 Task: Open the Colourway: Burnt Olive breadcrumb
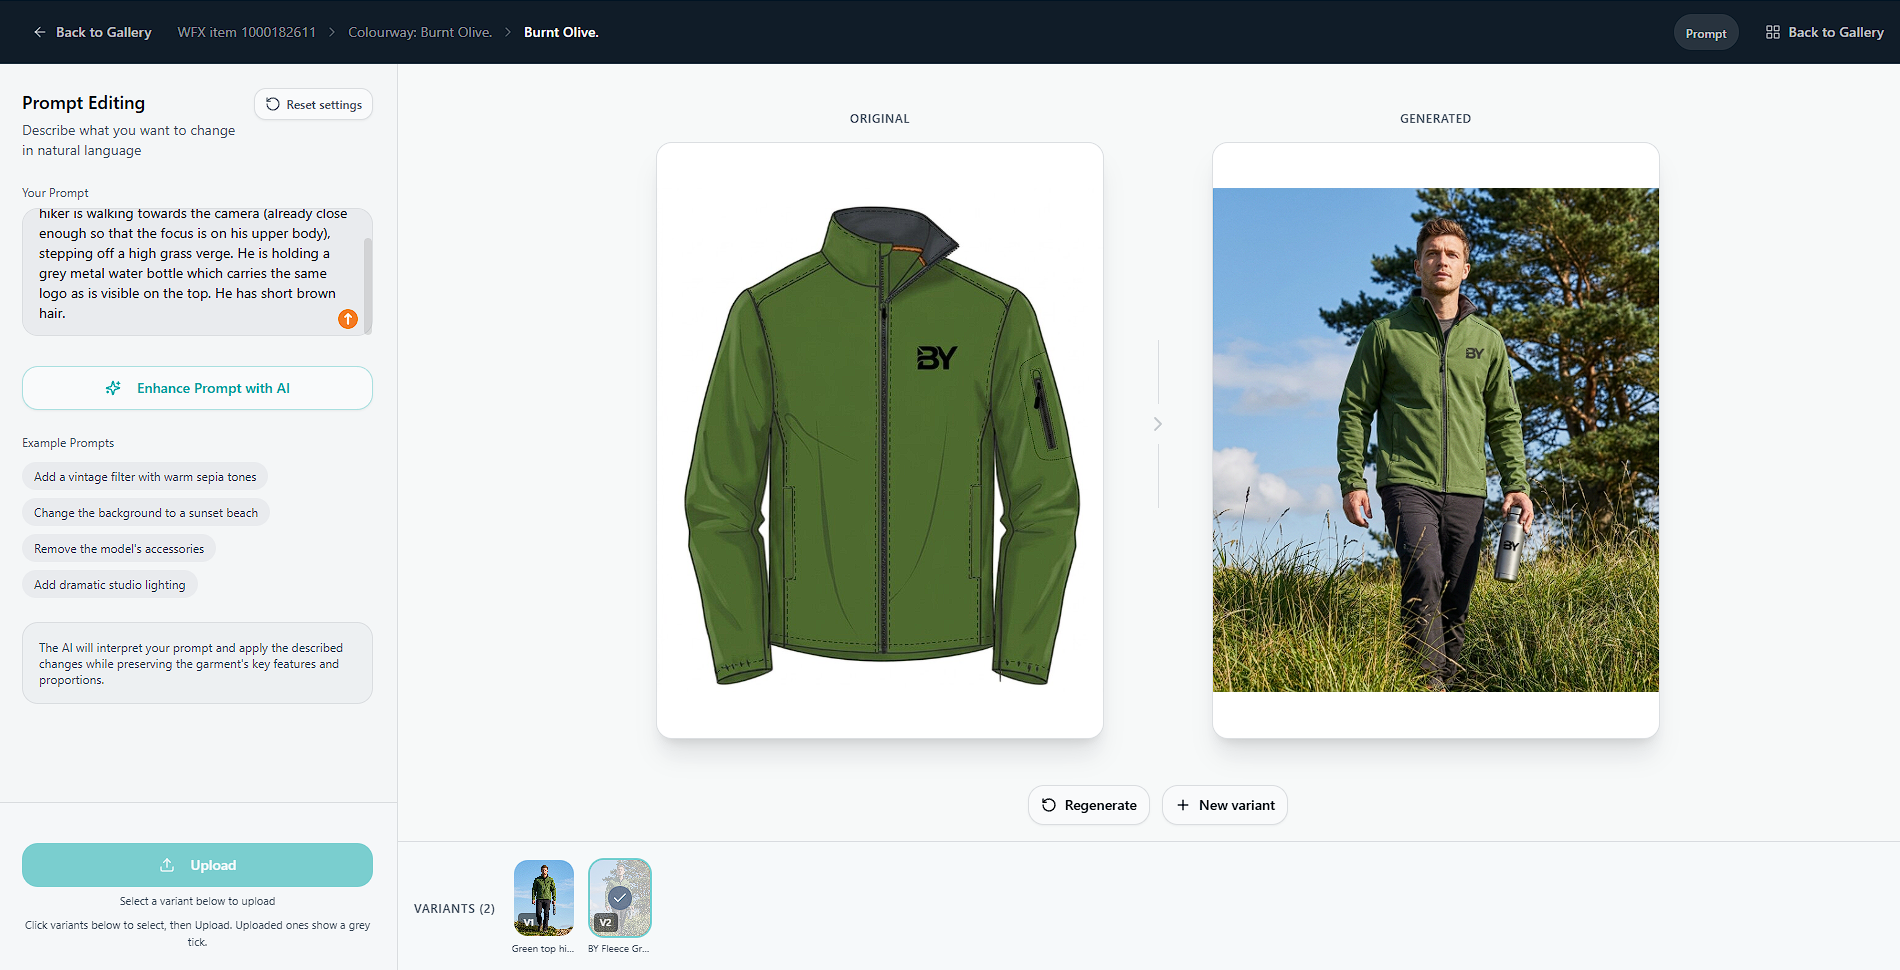point(420,32)
